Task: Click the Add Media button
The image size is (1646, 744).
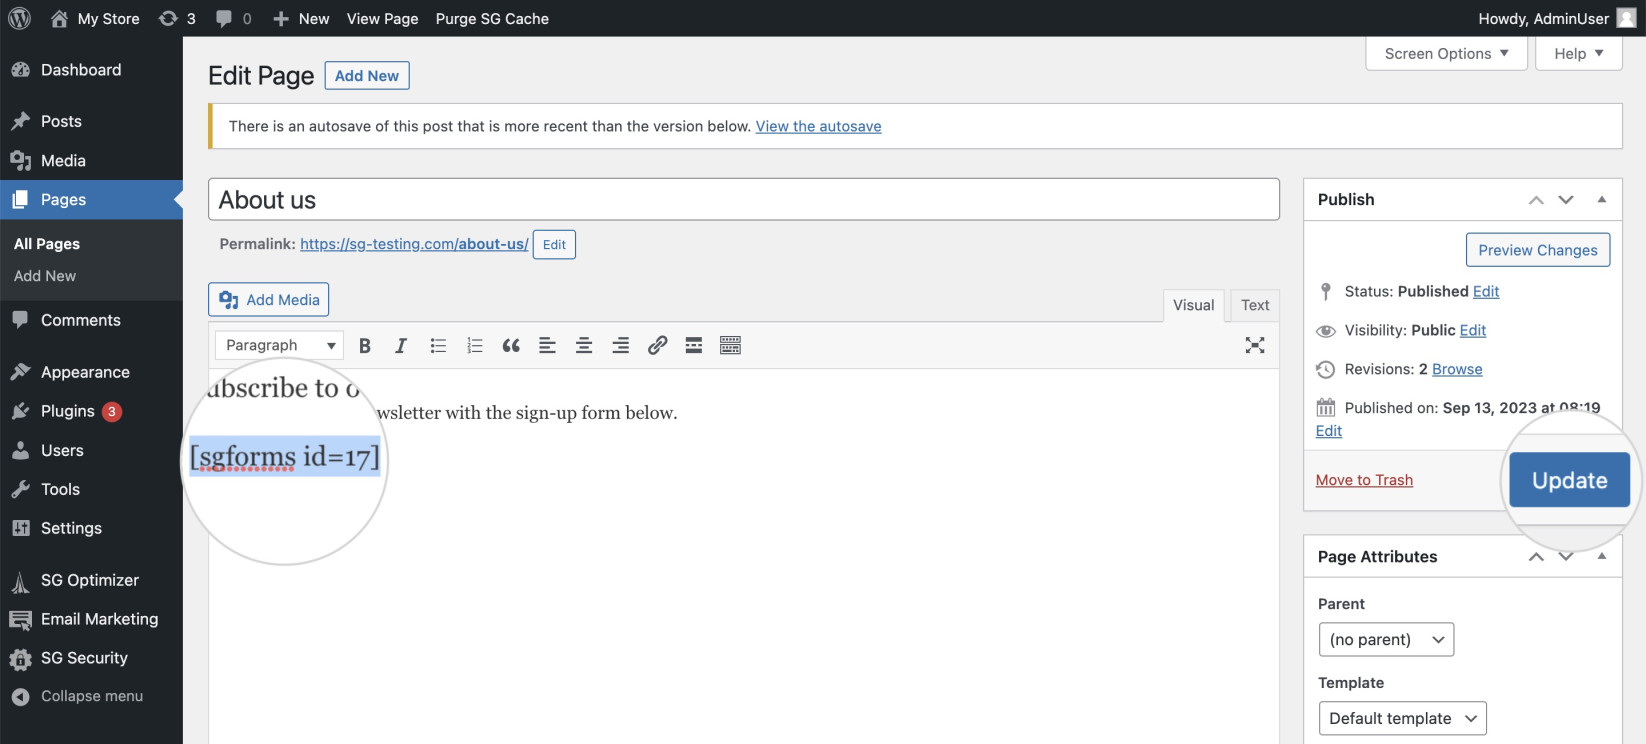Action: pos(269,300)
